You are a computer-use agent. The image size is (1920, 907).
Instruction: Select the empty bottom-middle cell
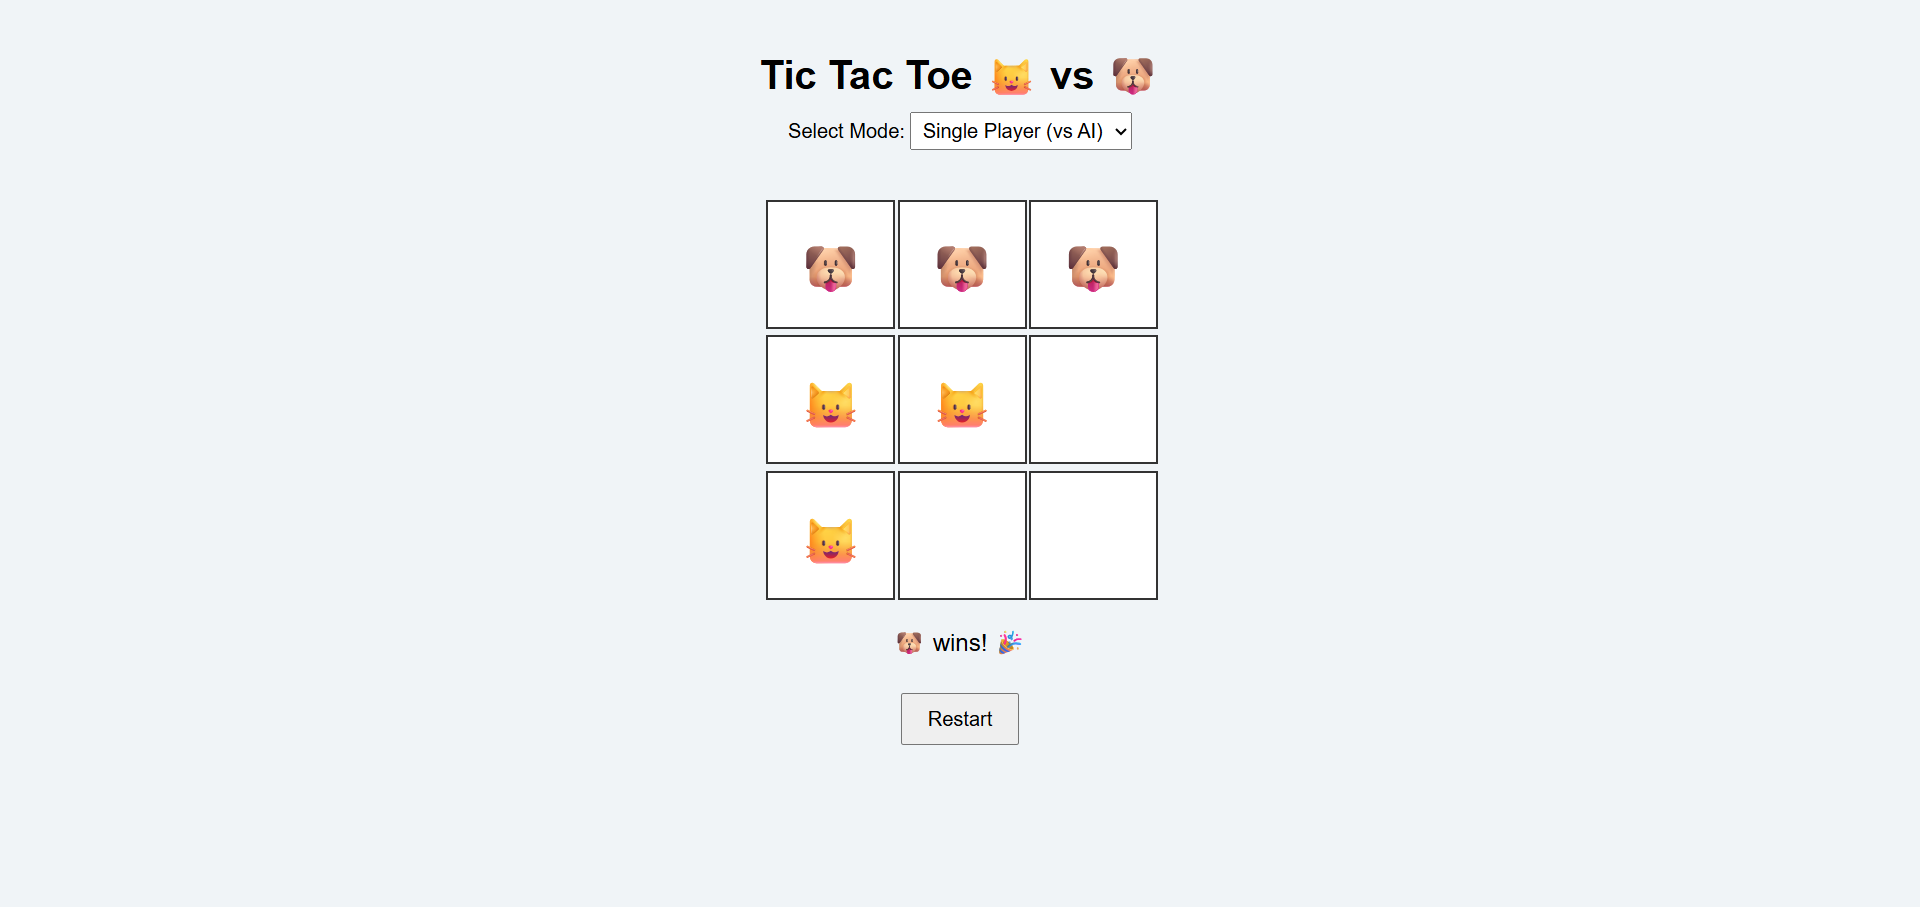962,536
